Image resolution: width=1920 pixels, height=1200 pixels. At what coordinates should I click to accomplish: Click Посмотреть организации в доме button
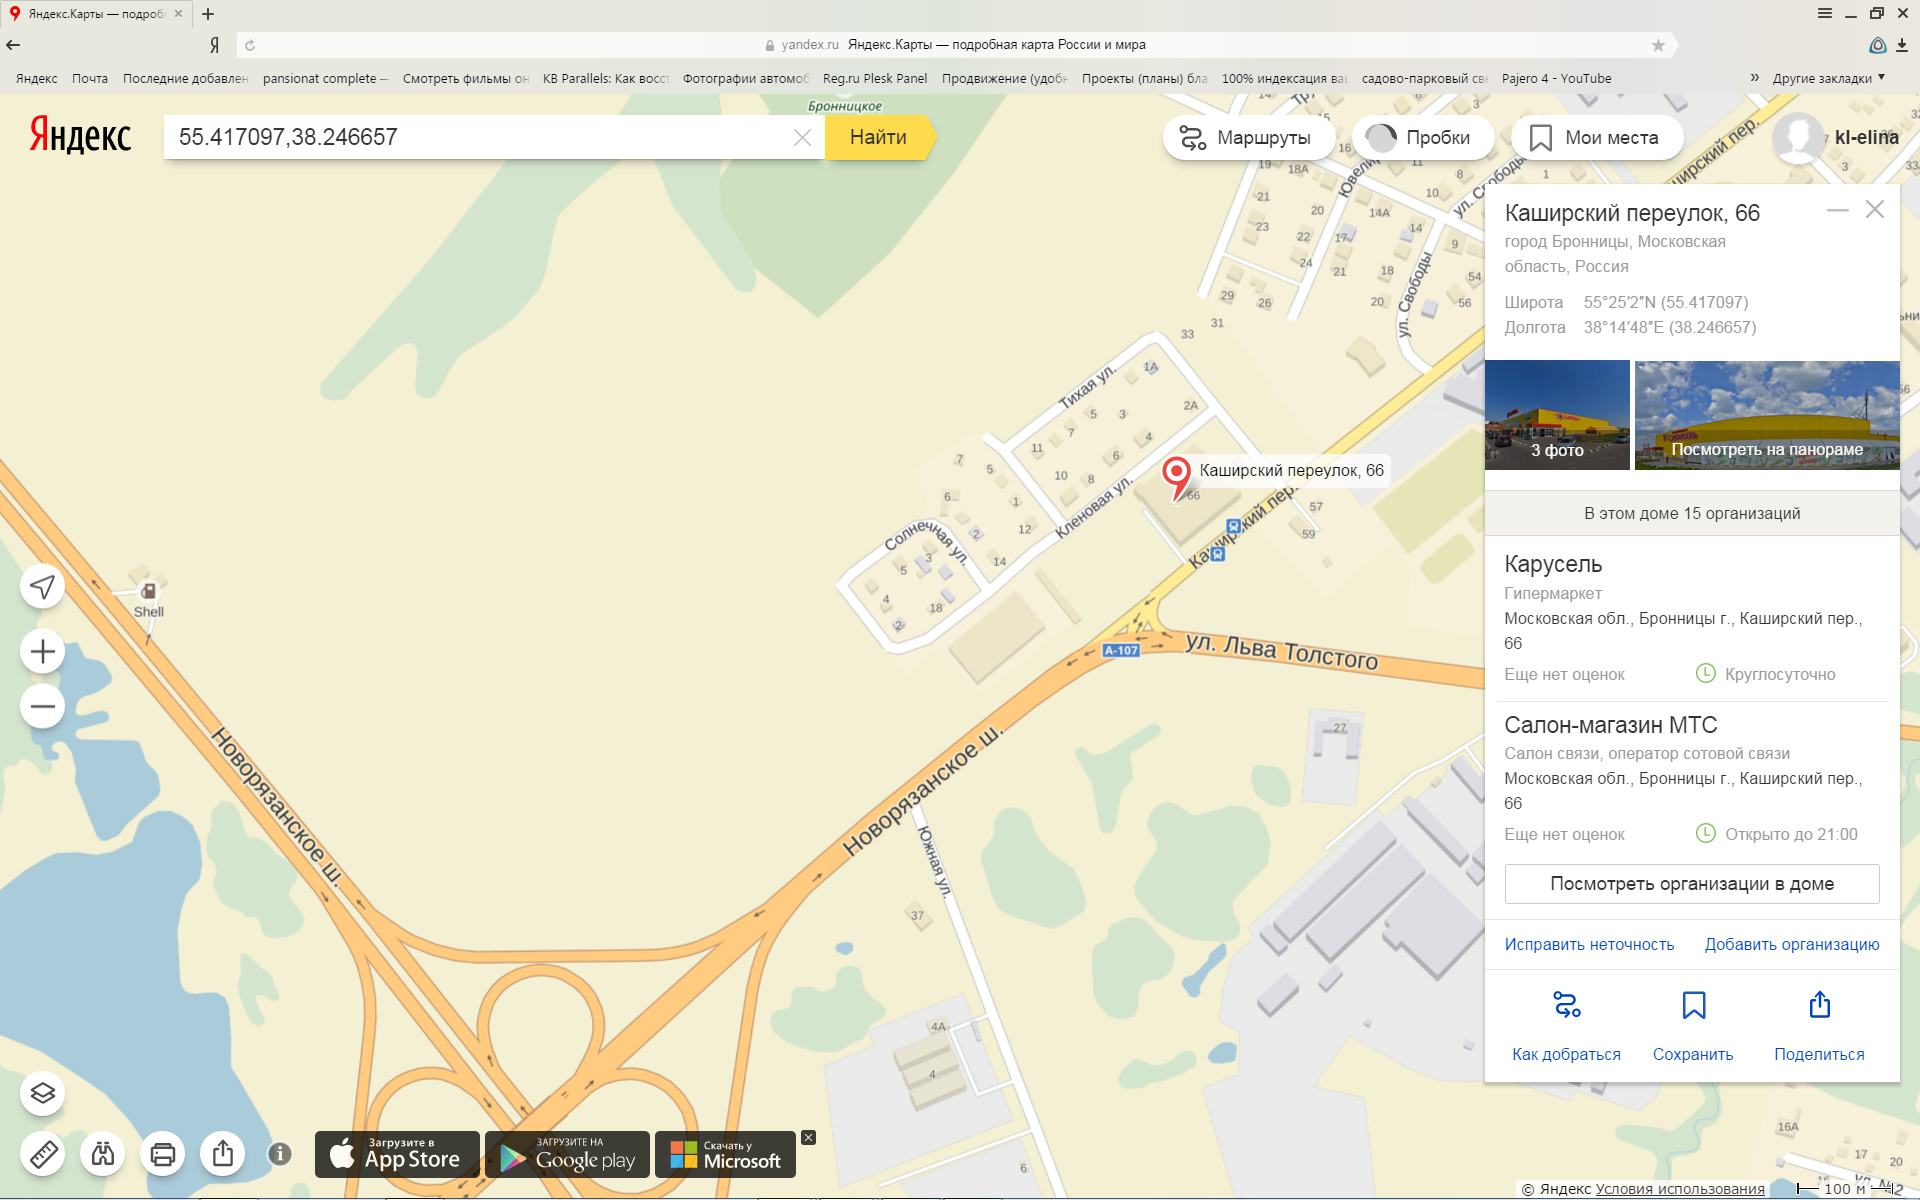click(x=1692, y=884)
